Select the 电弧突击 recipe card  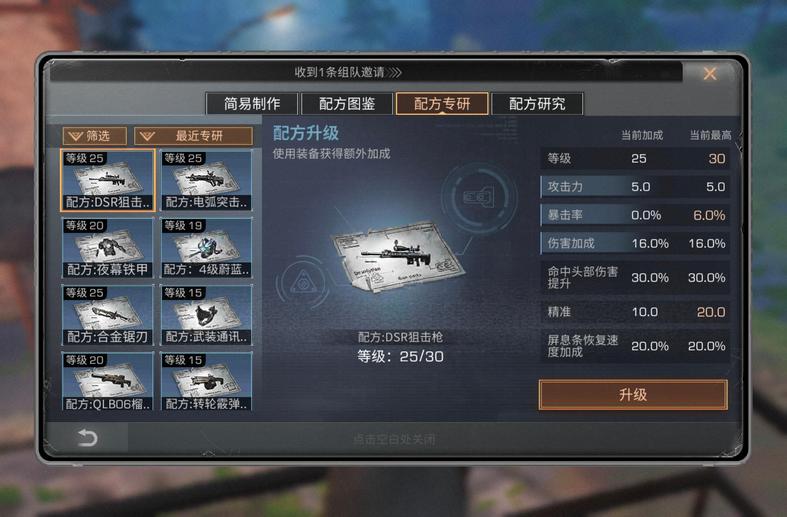[x=206, y=180]
